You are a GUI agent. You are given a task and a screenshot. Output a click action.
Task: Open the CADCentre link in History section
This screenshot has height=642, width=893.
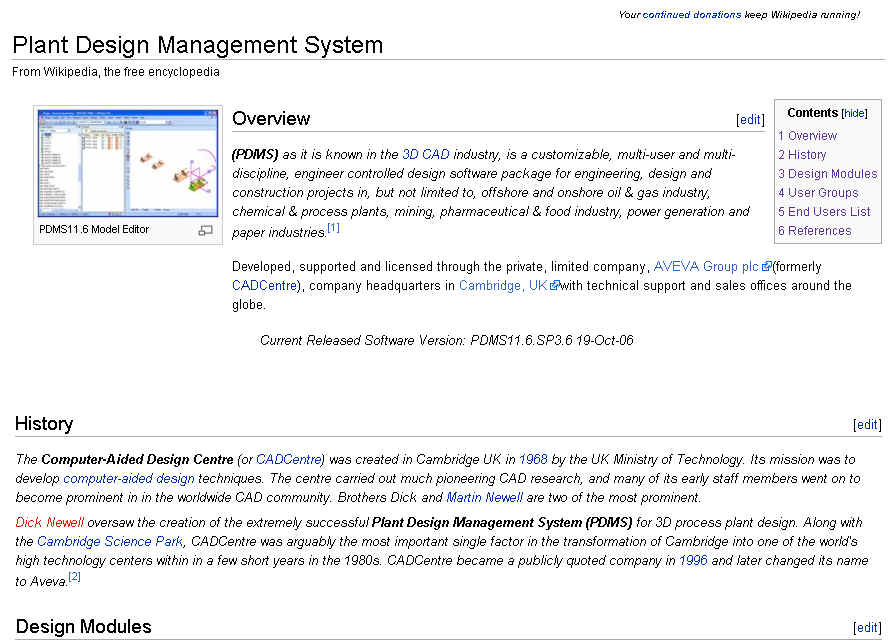(x=289, y=459)
